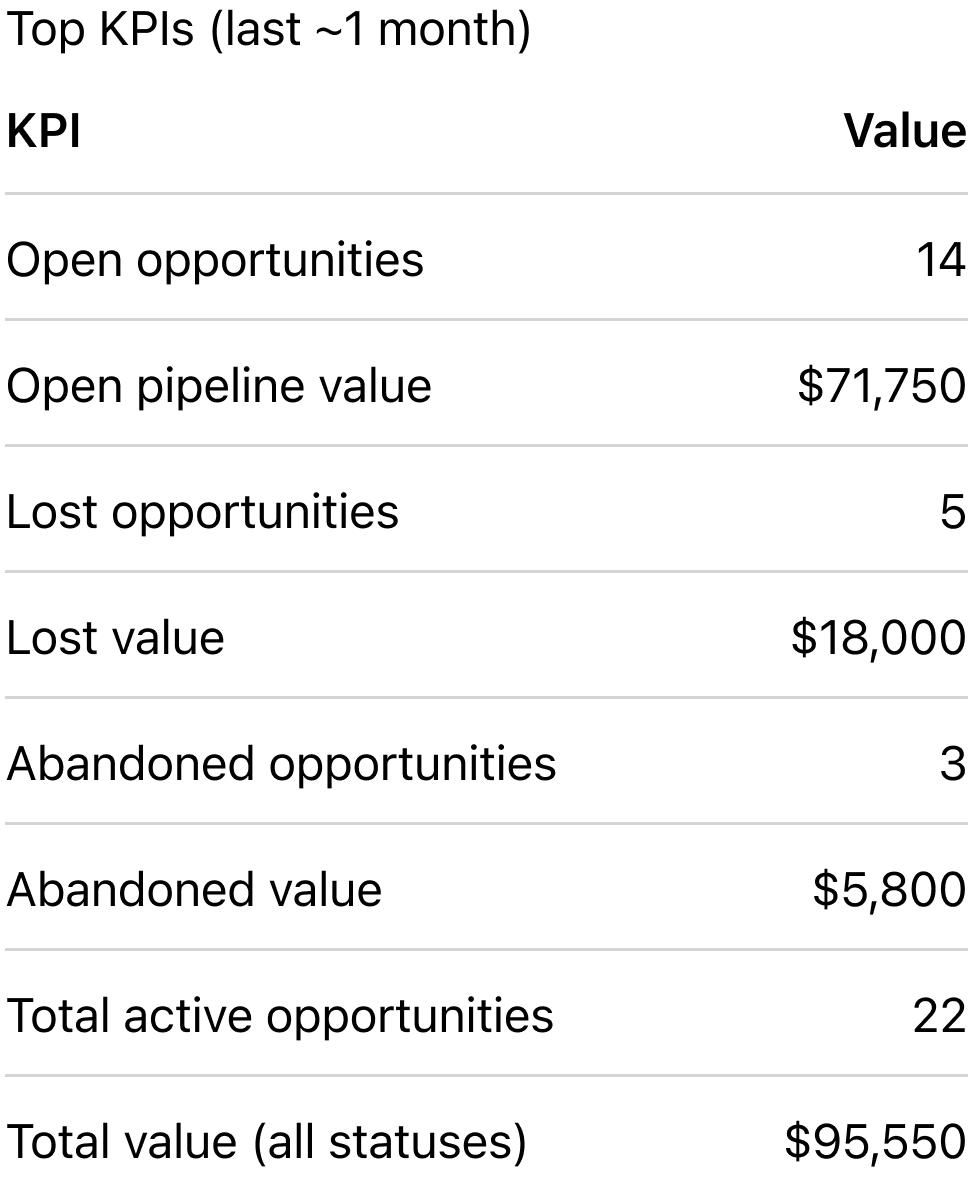Click the Lost opportunities count 5
The image size is (974, 1182).
coord(953,512)
